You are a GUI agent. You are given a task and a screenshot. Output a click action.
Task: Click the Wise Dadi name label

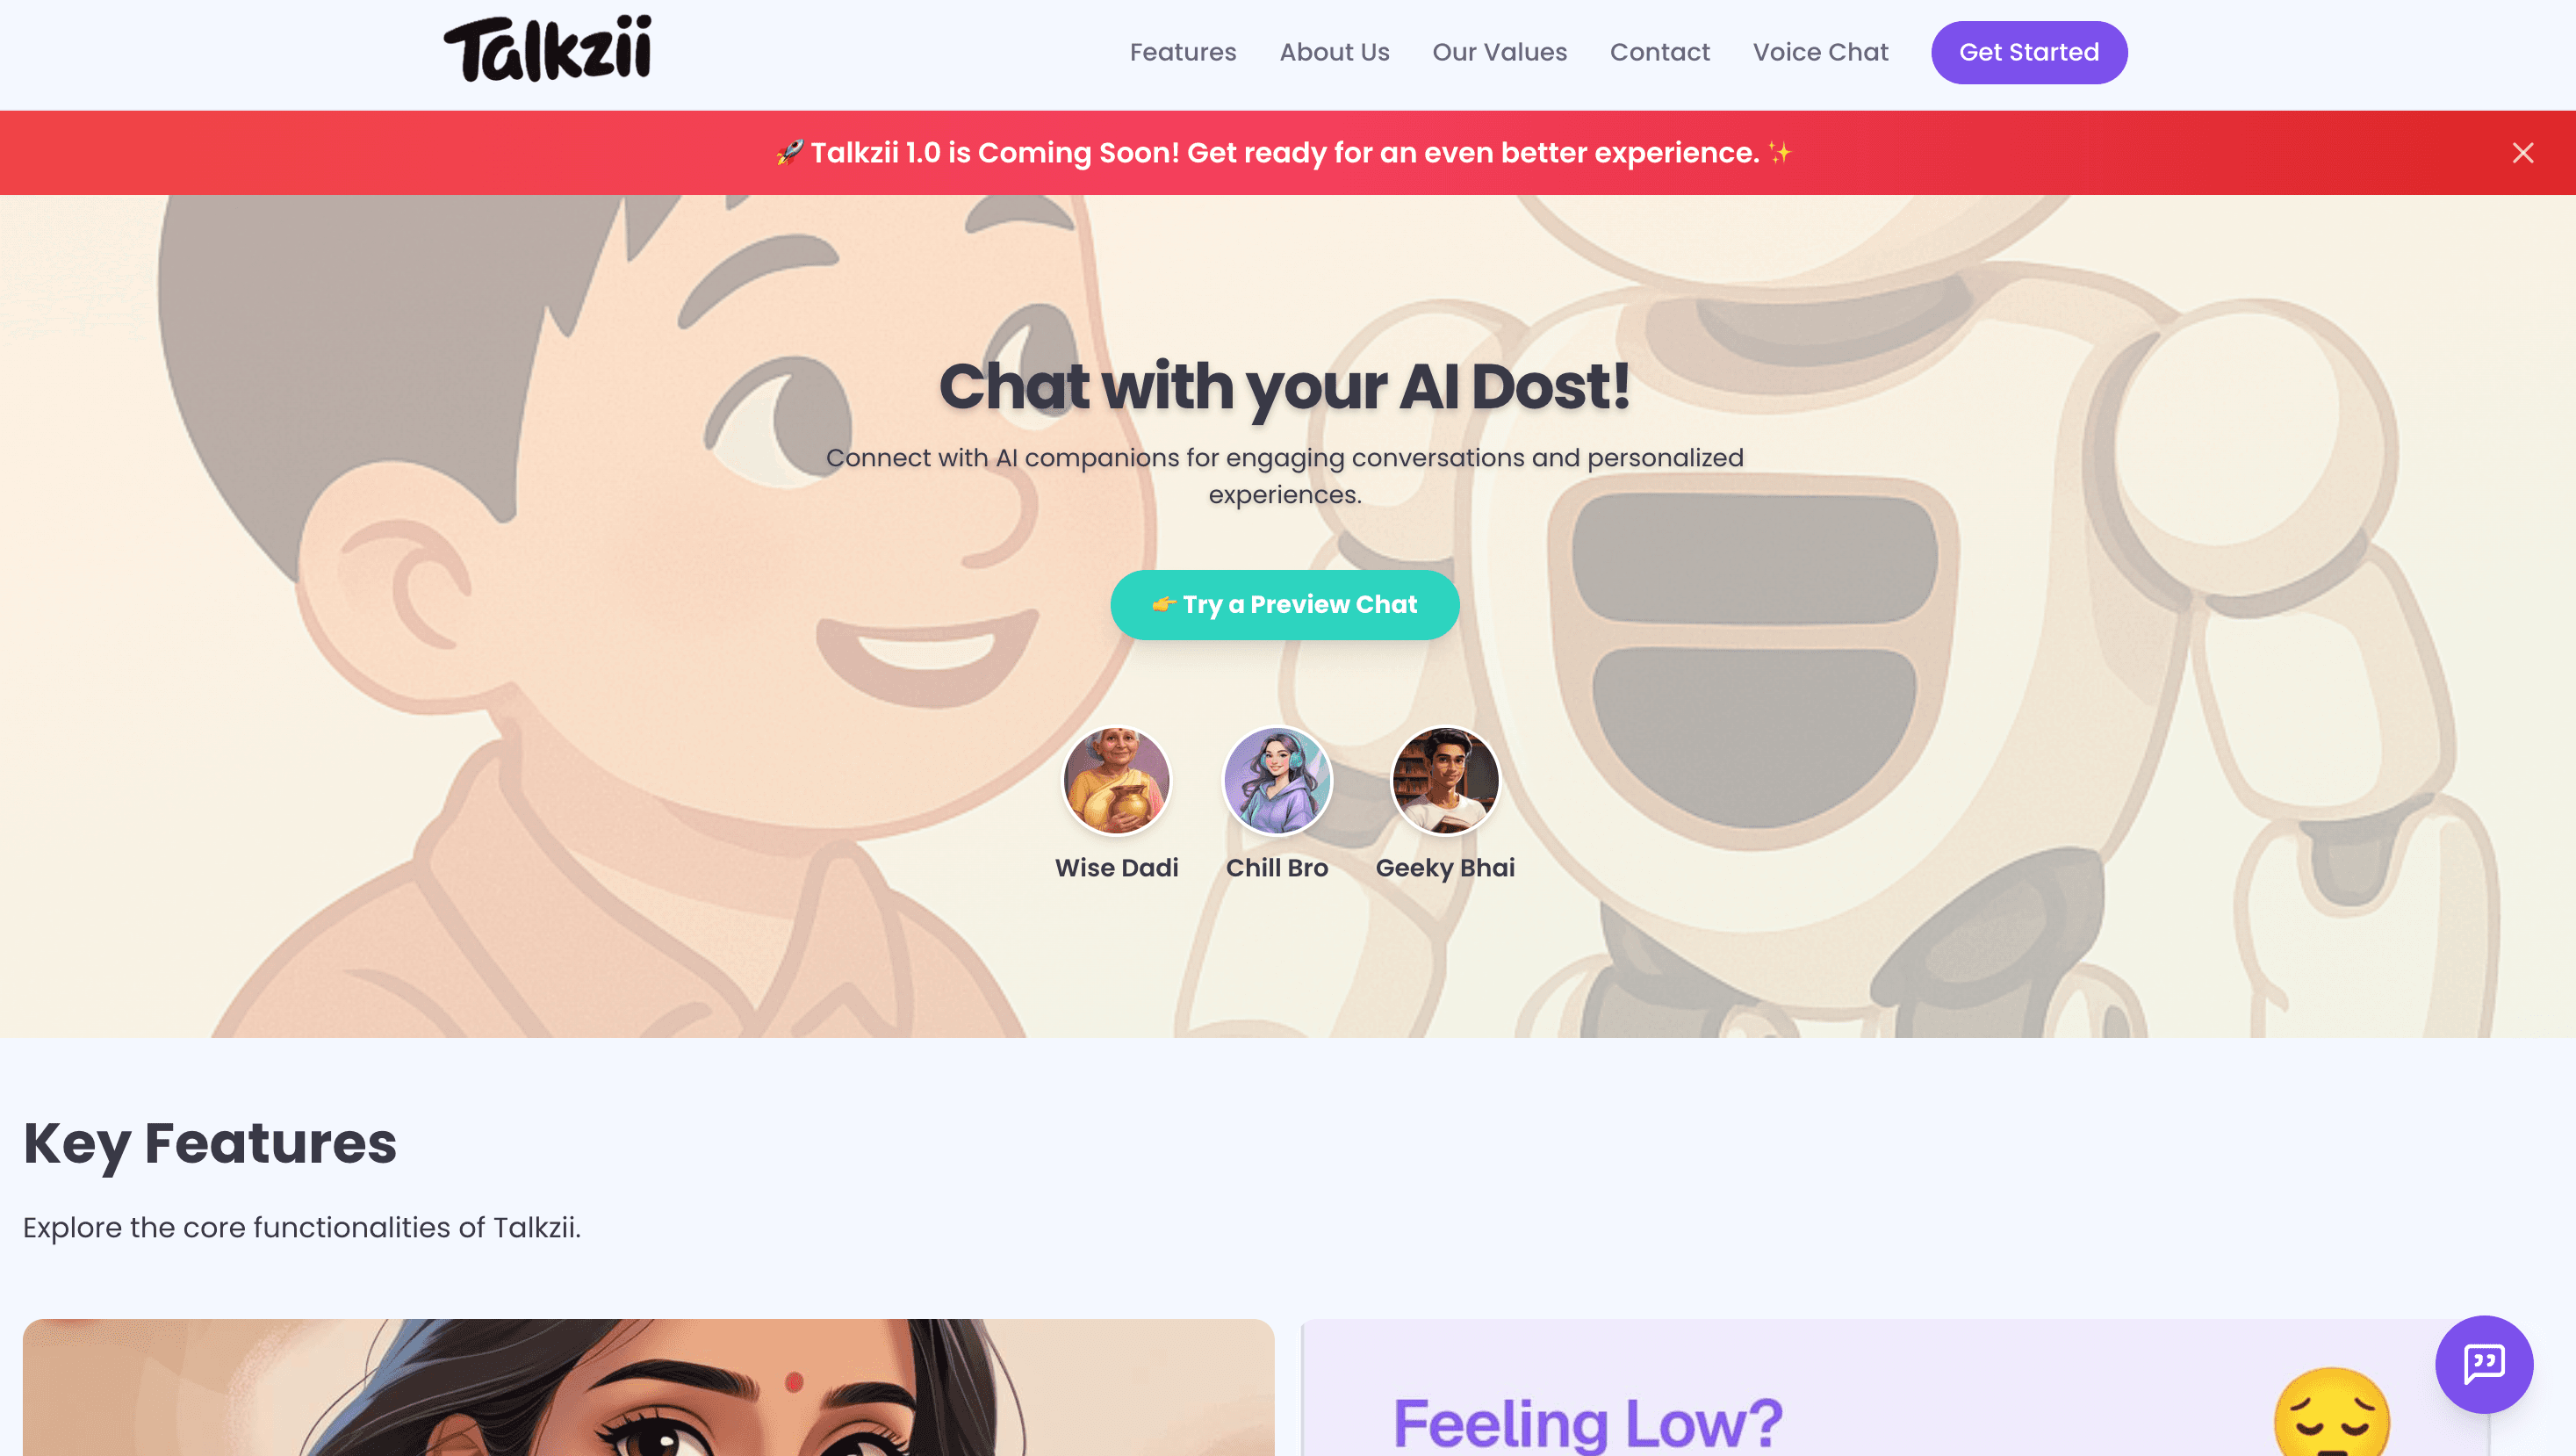pyautogui.click(x=1116, y=868)
